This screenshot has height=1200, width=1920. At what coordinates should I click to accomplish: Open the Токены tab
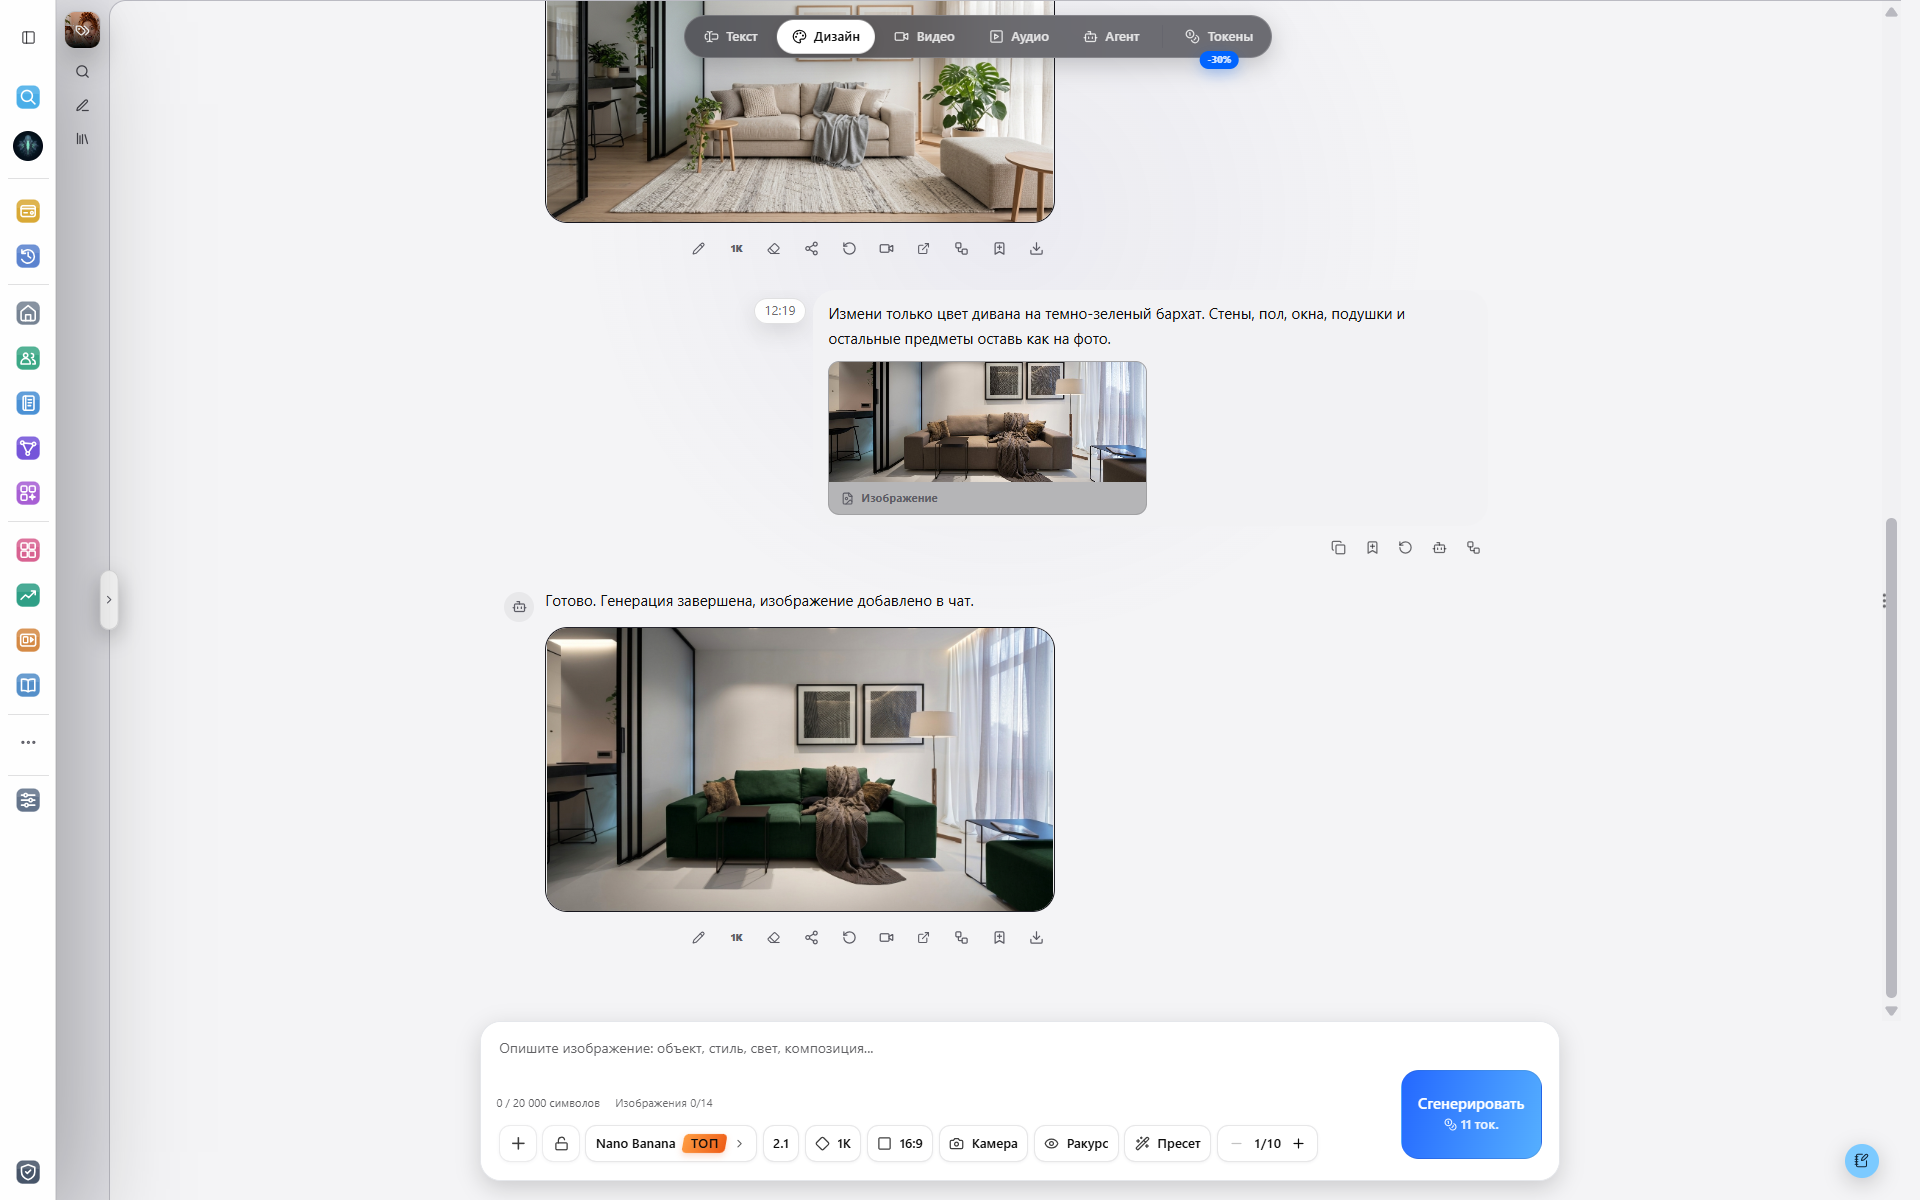pos(1219,37)
